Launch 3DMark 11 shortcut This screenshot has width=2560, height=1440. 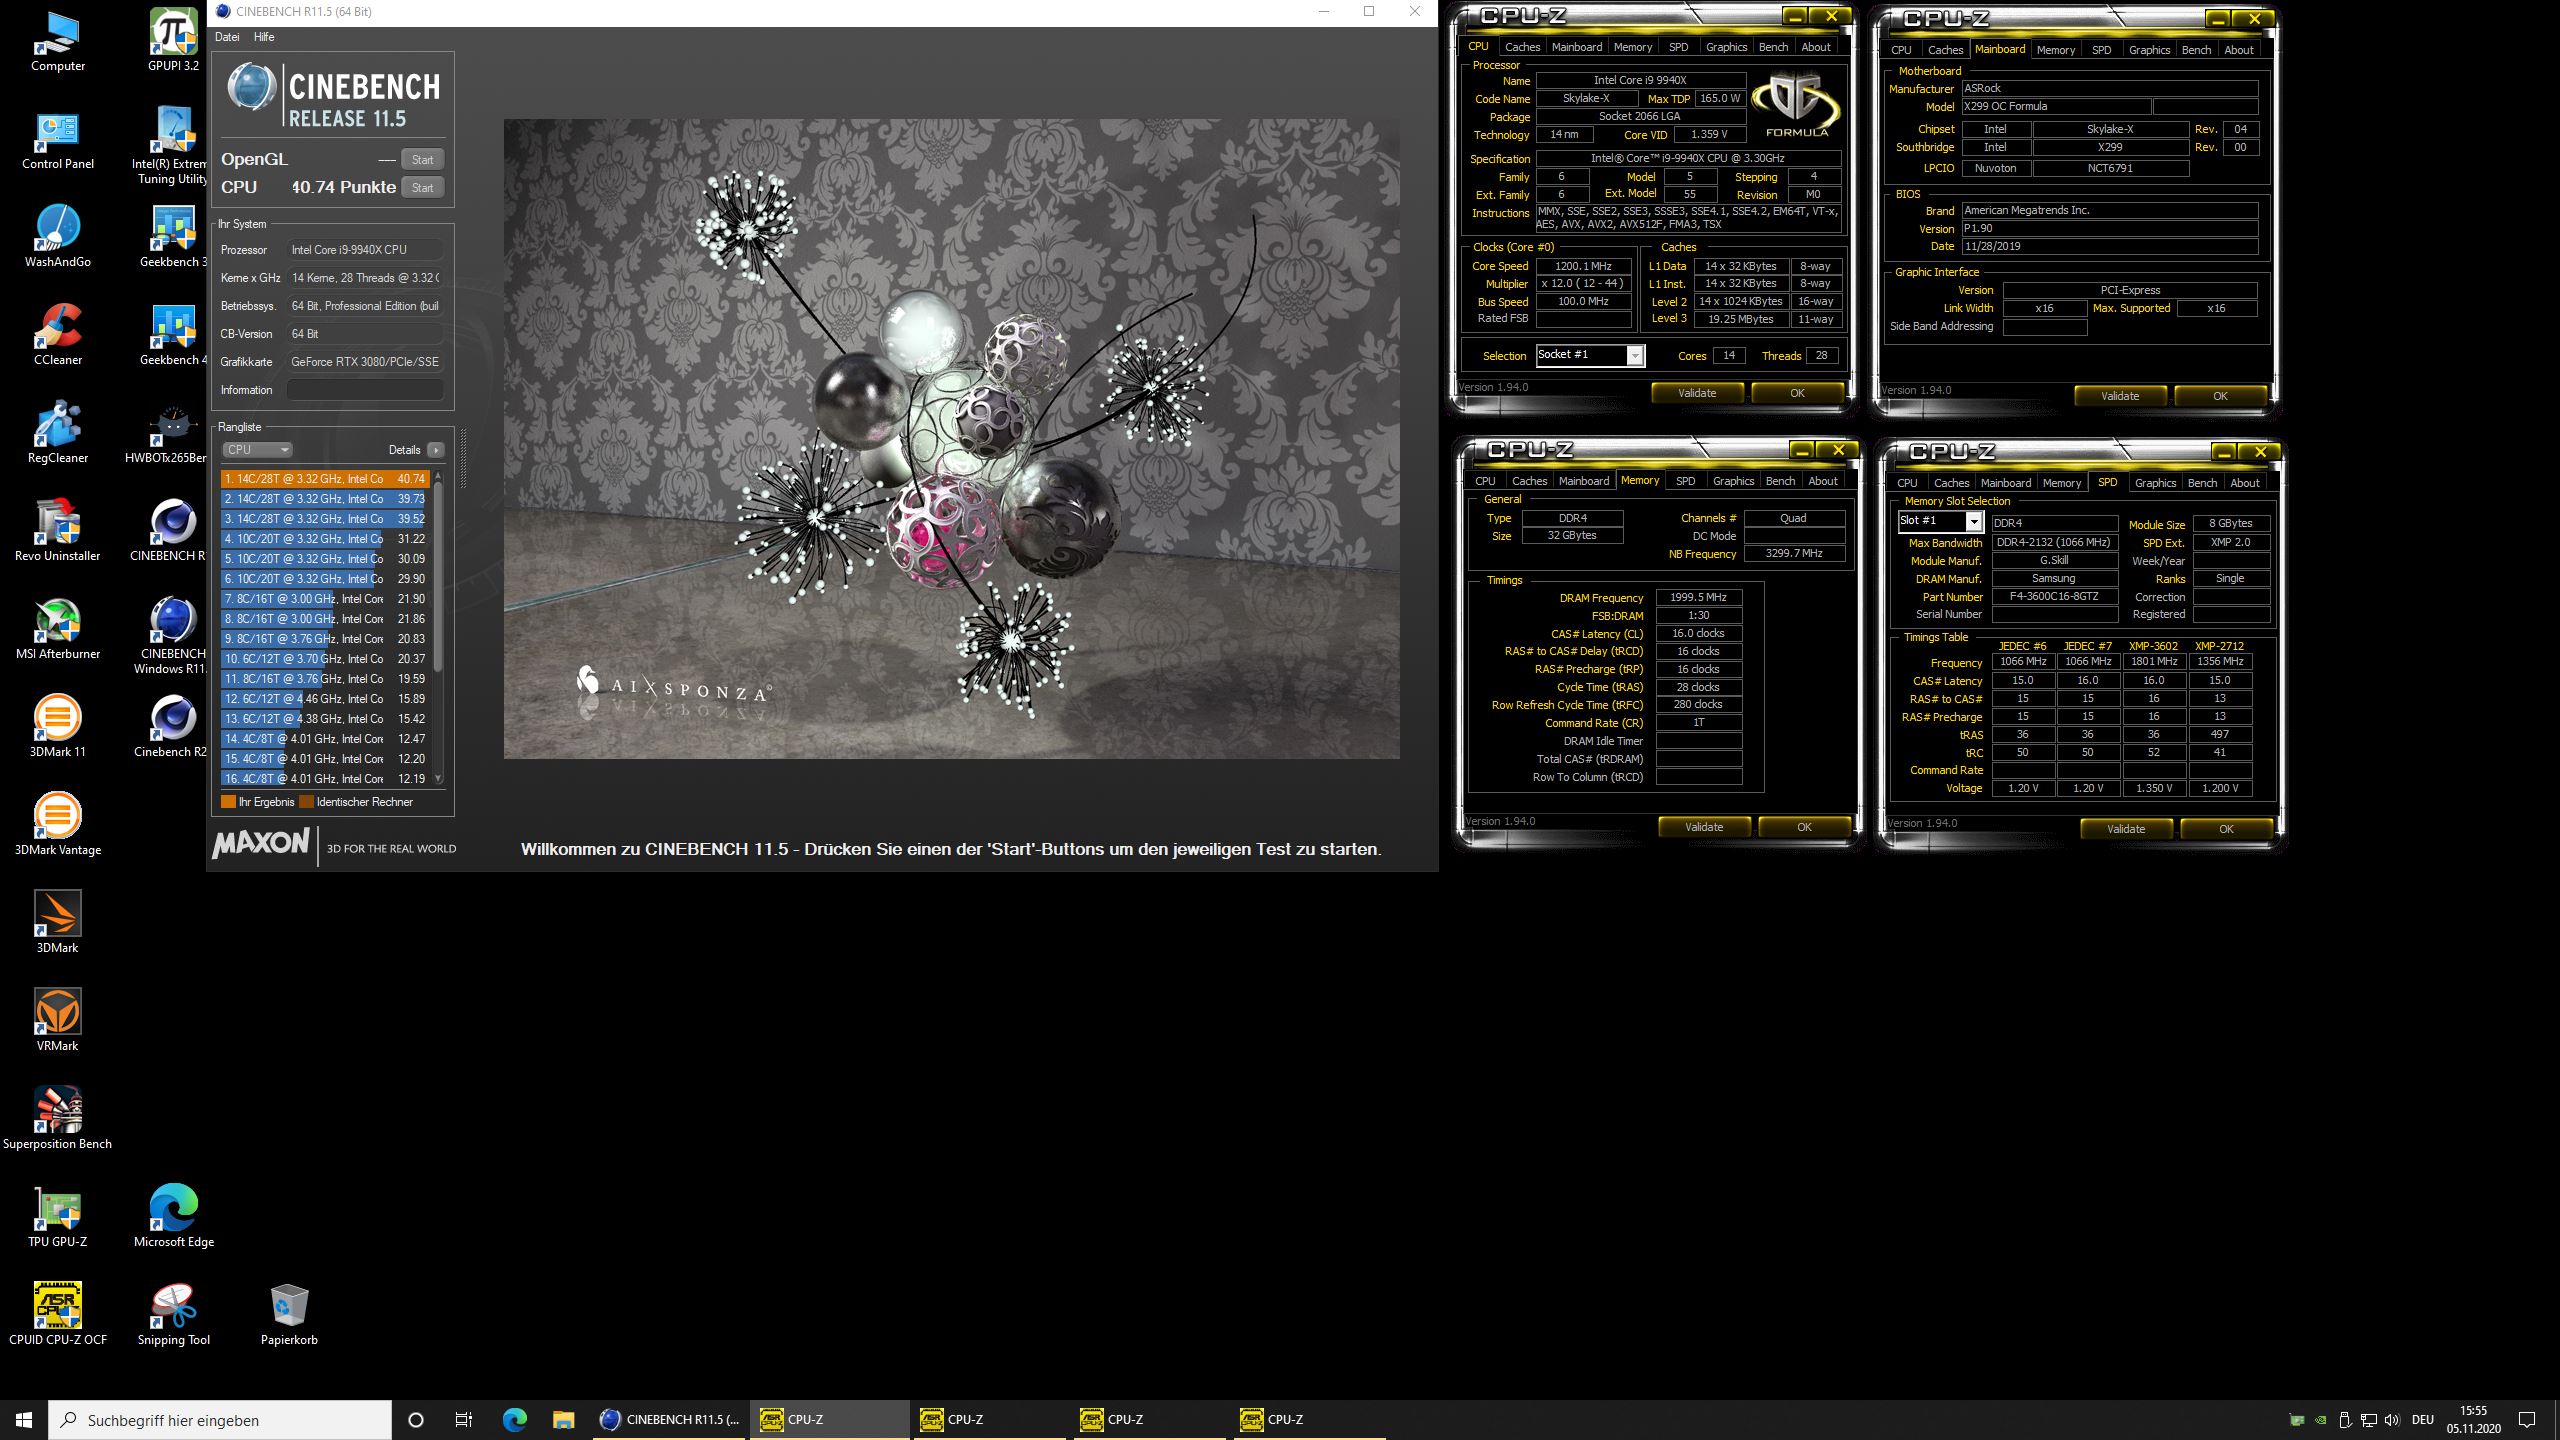57,728
